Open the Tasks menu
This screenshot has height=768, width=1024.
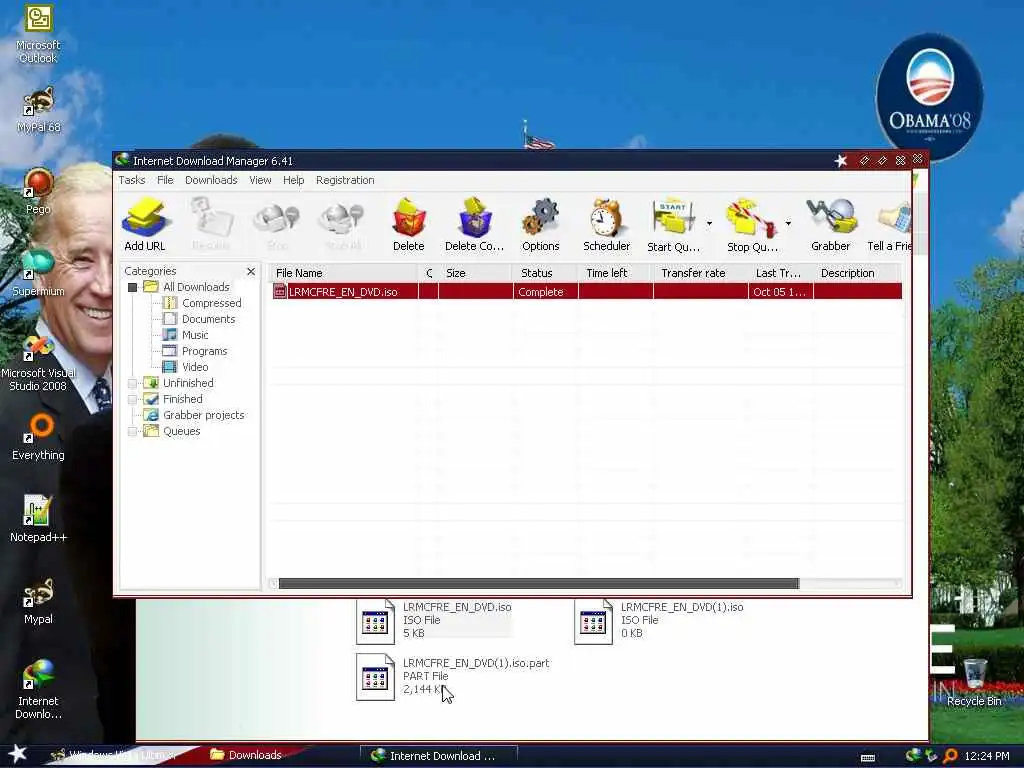point(132,180)
